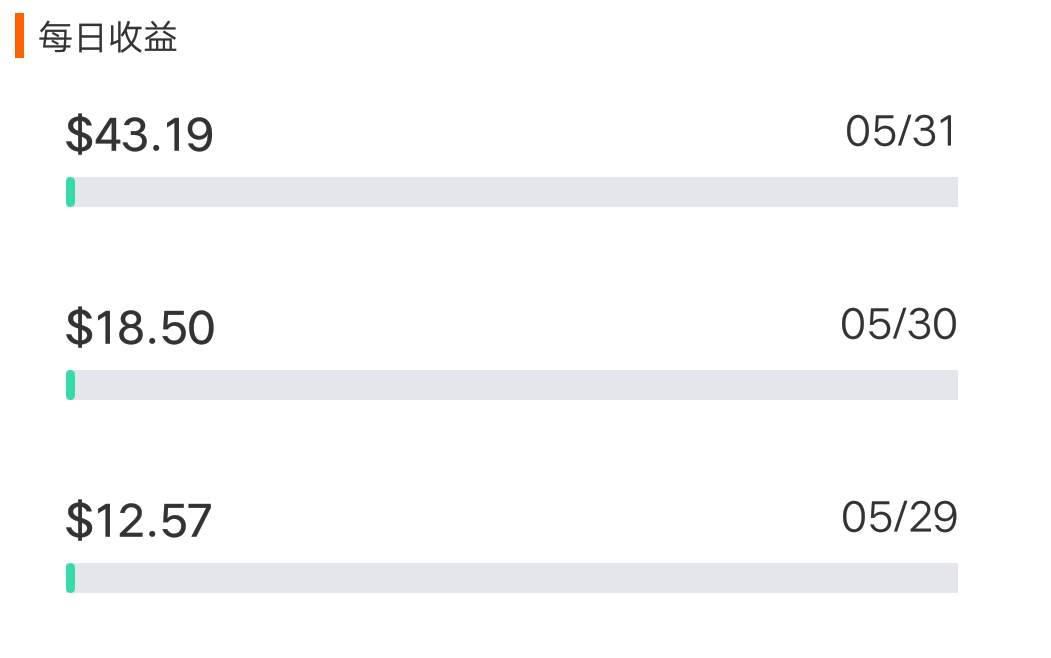The image size is (1051, 658).
Task: Click the green fill on 05/29 bar
Action: [70, 578]
